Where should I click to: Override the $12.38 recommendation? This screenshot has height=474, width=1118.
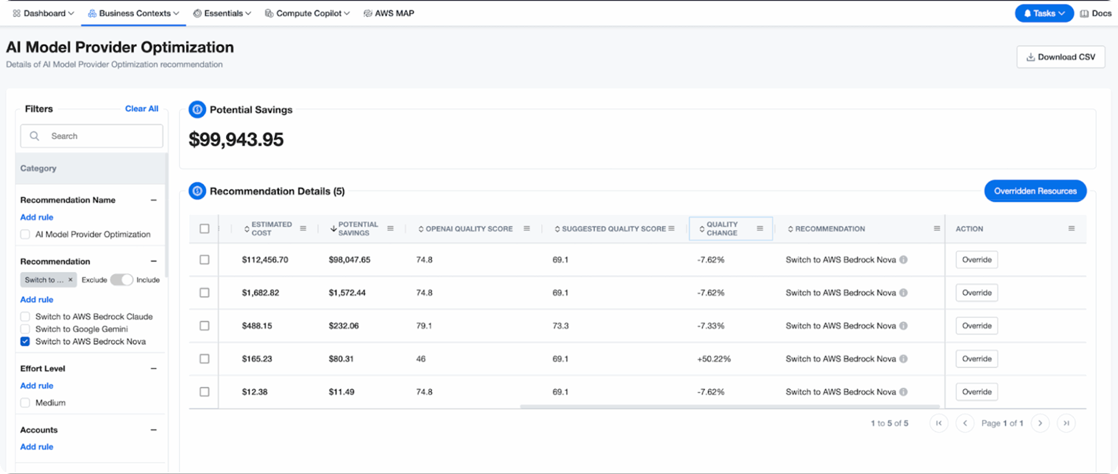(977, 391)
